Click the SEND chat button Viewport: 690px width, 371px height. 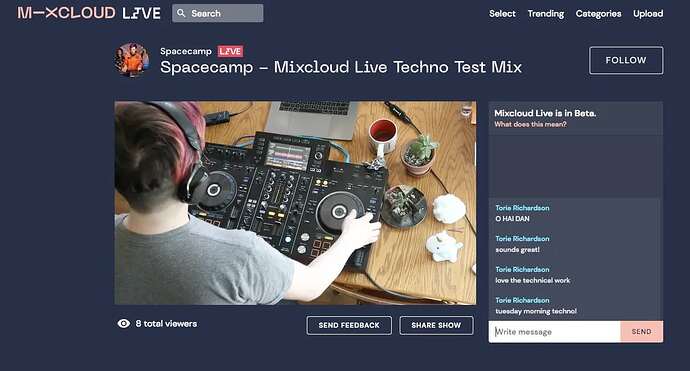click(x=642, y=332)
